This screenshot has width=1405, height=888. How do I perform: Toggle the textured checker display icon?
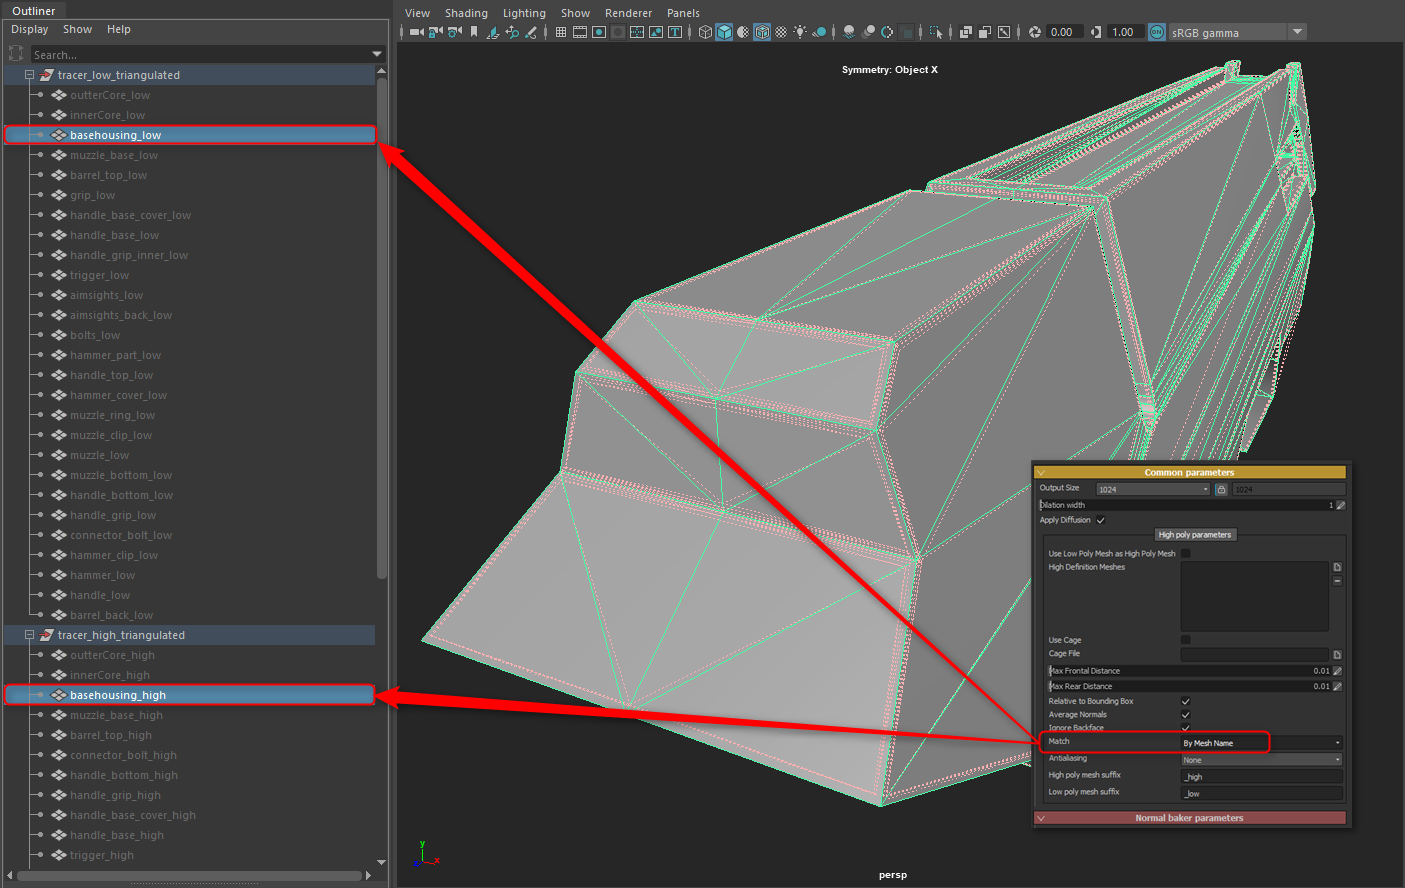click(x=781, y=32)
